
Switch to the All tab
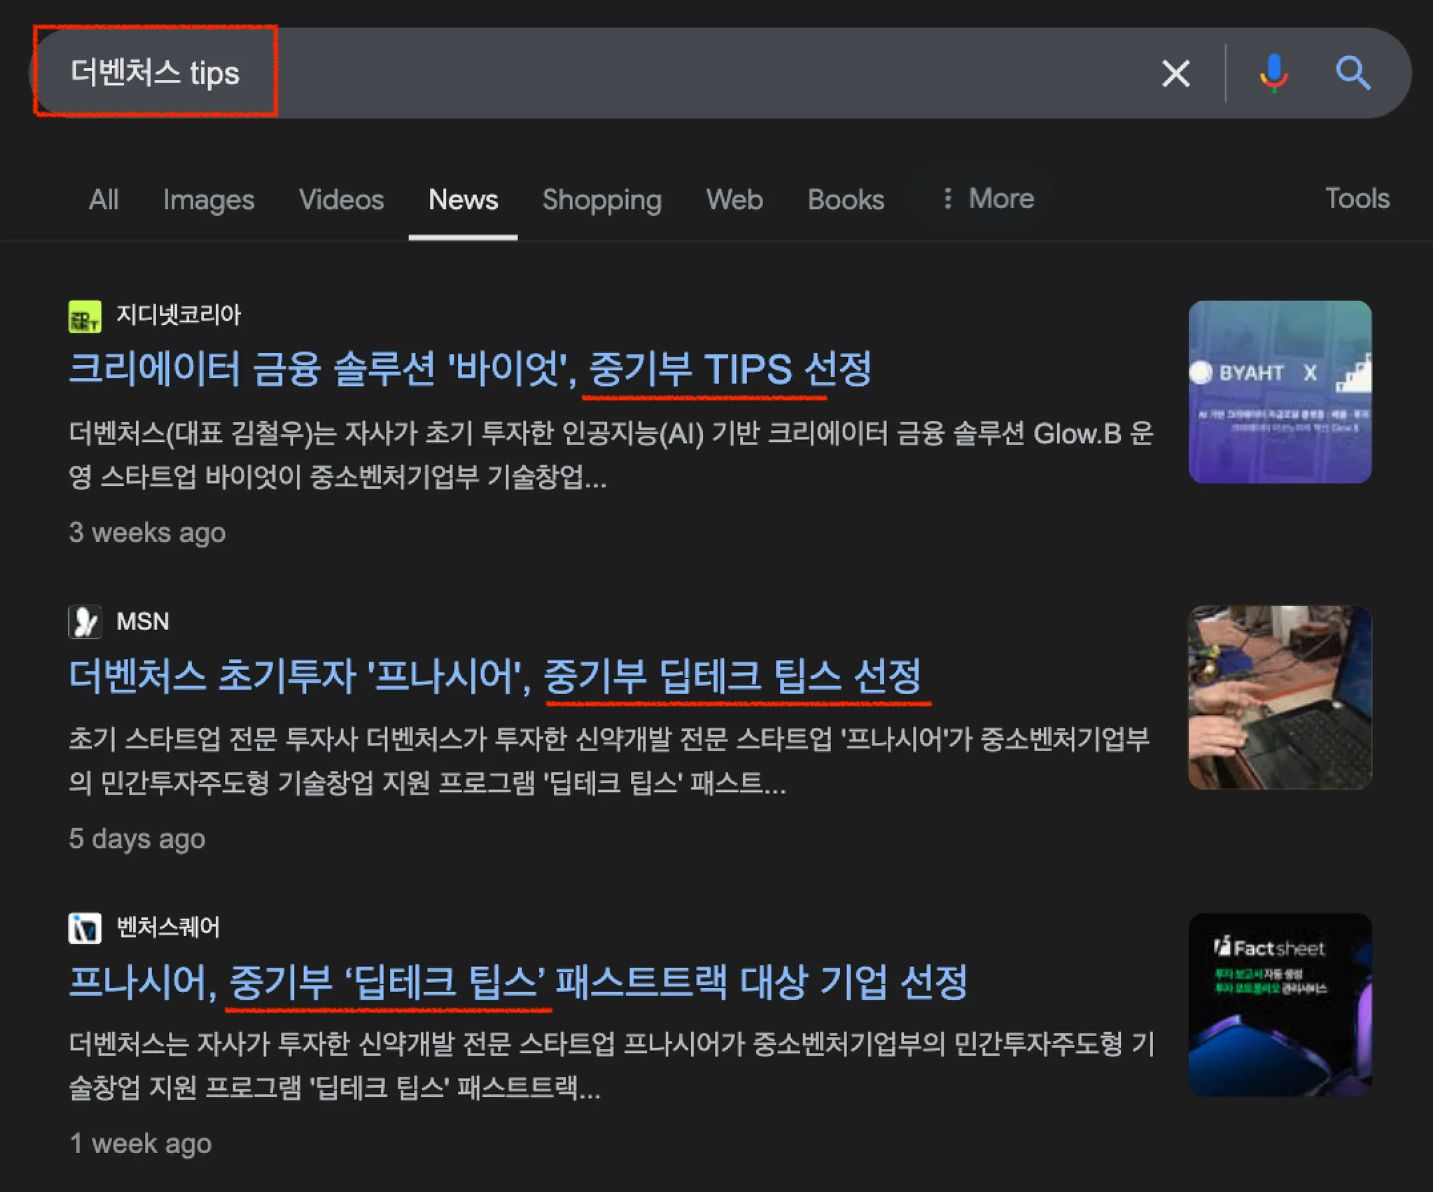pos(104,200)
